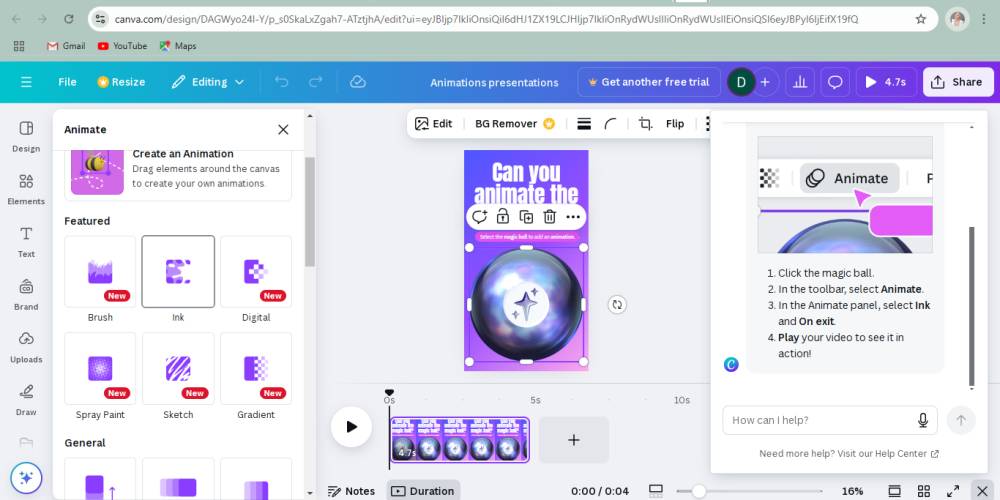Screen dimensions: 1000x500
Task: Open the three-dots more options menu
Action: [x=573, y=217]
